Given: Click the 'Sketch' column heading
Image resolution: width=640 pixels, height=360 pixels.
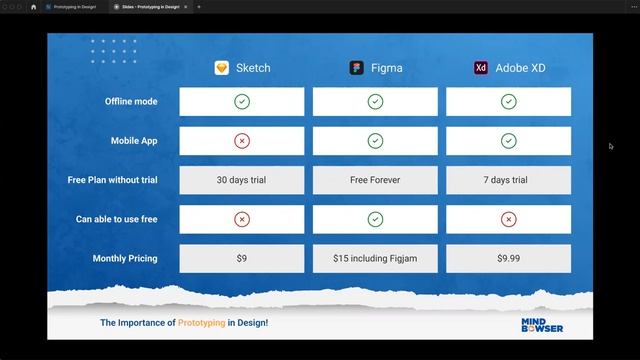Looking at the screenshot, I should point(253,68).
